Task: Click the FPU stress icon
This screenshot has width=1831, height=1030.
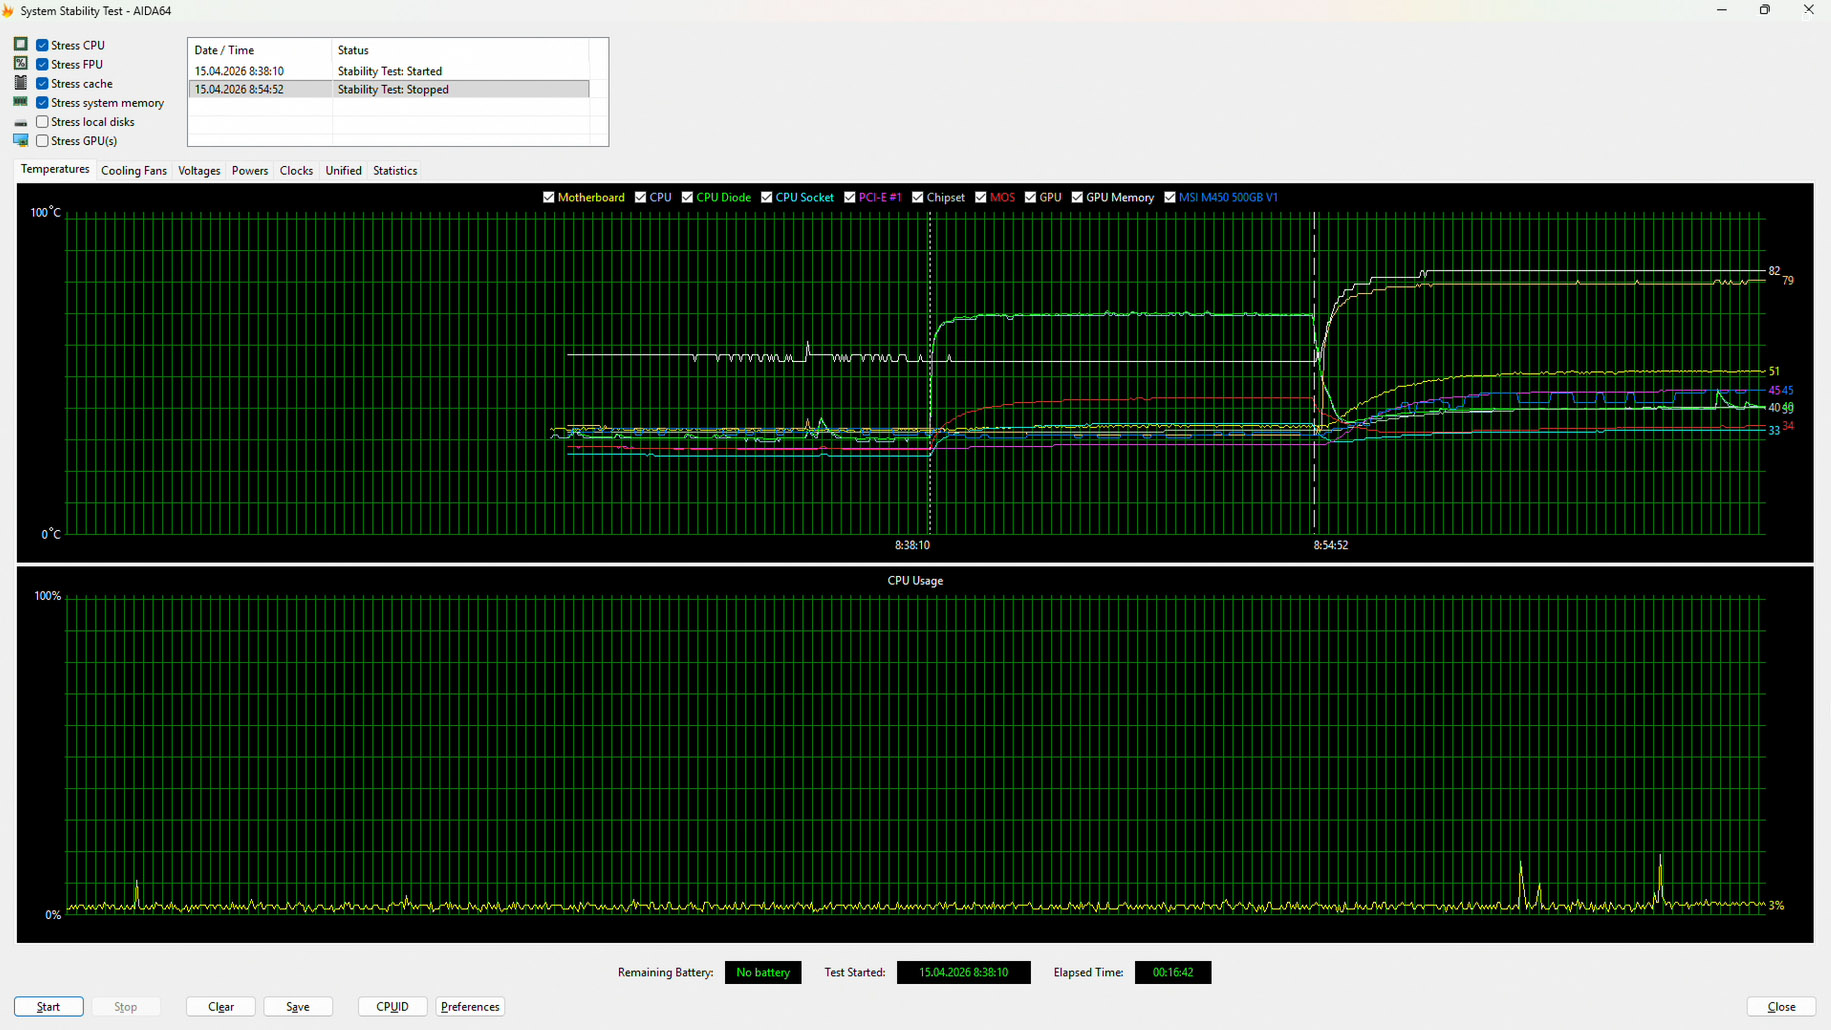Action: (20, 64)
